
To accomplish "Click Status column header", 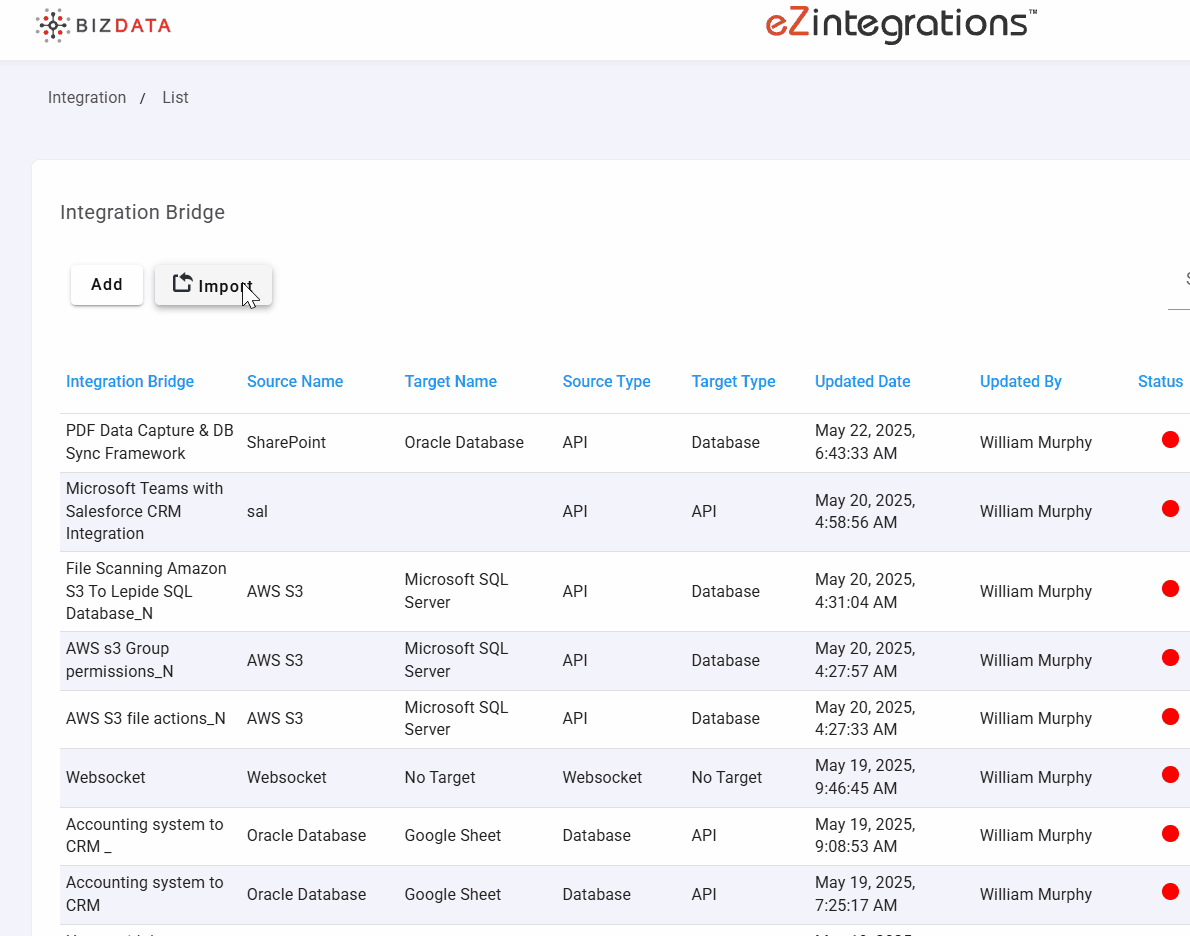I will (x=1160, y=382).
